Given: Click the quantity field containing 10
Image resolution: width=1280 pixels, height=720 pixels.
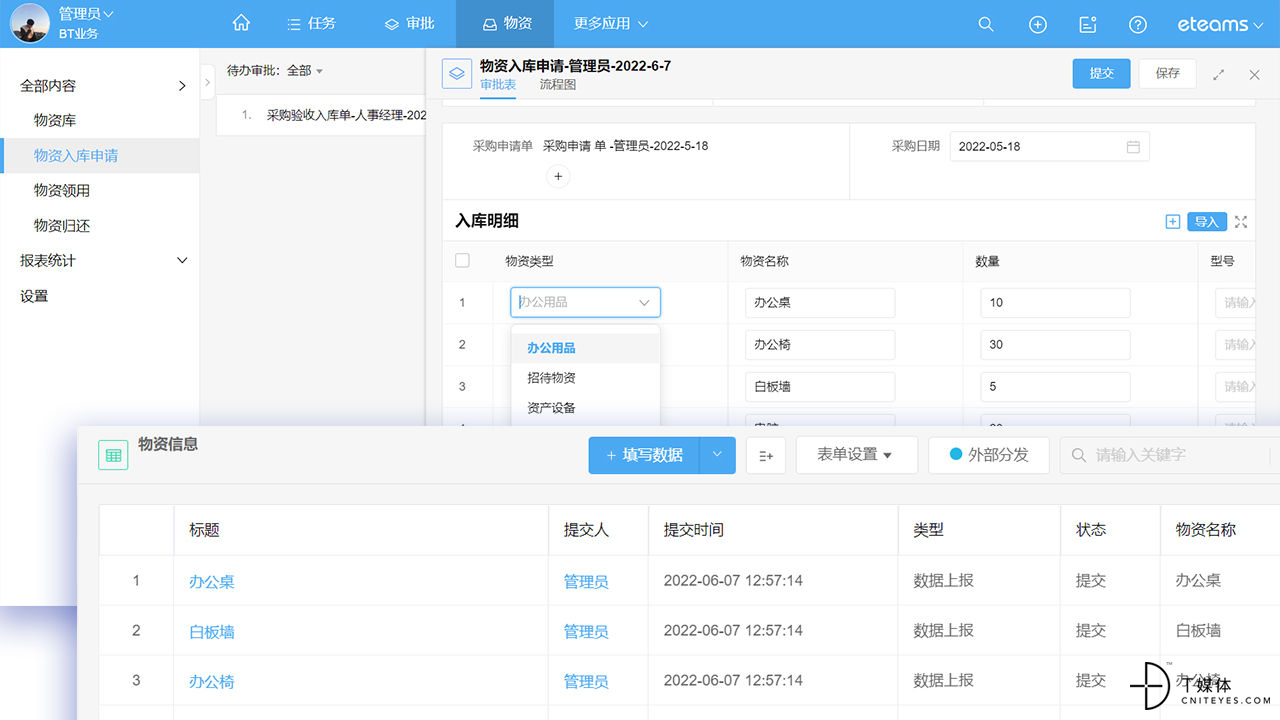Looking at the screenshot, I should (1055, 302).
